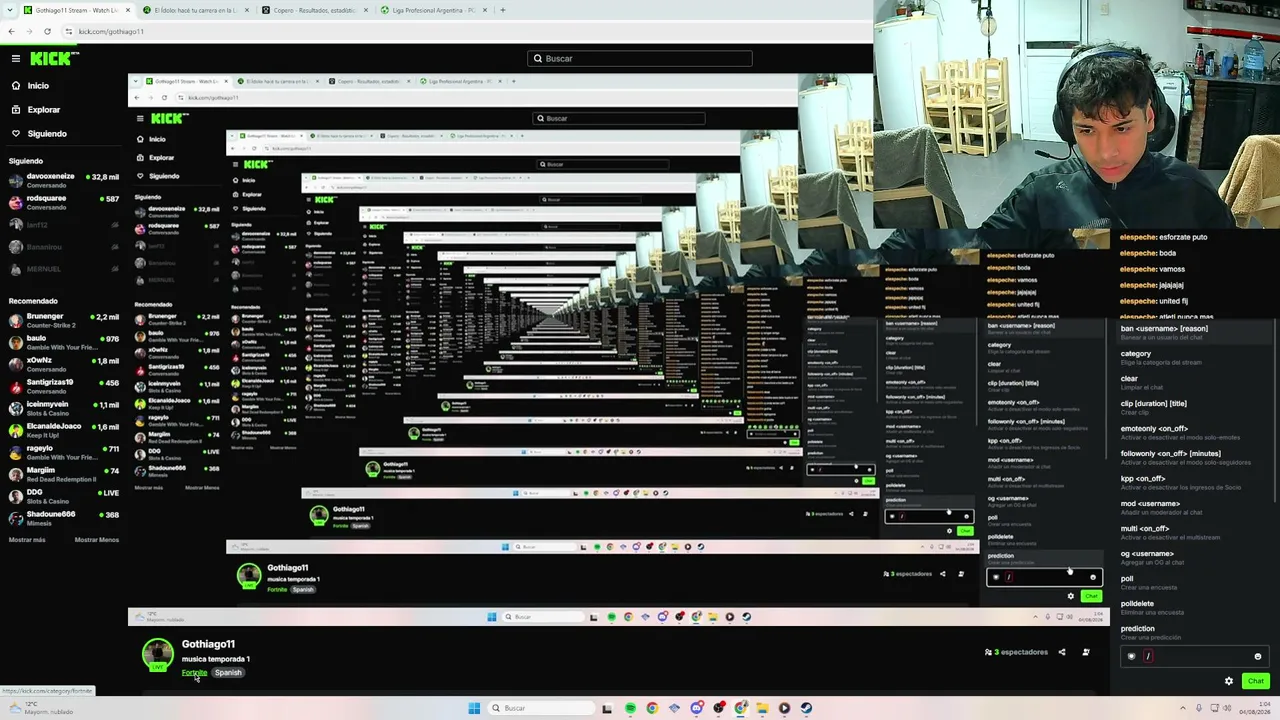Open DDG recommended channel
1280x720 pixels.
64,497
